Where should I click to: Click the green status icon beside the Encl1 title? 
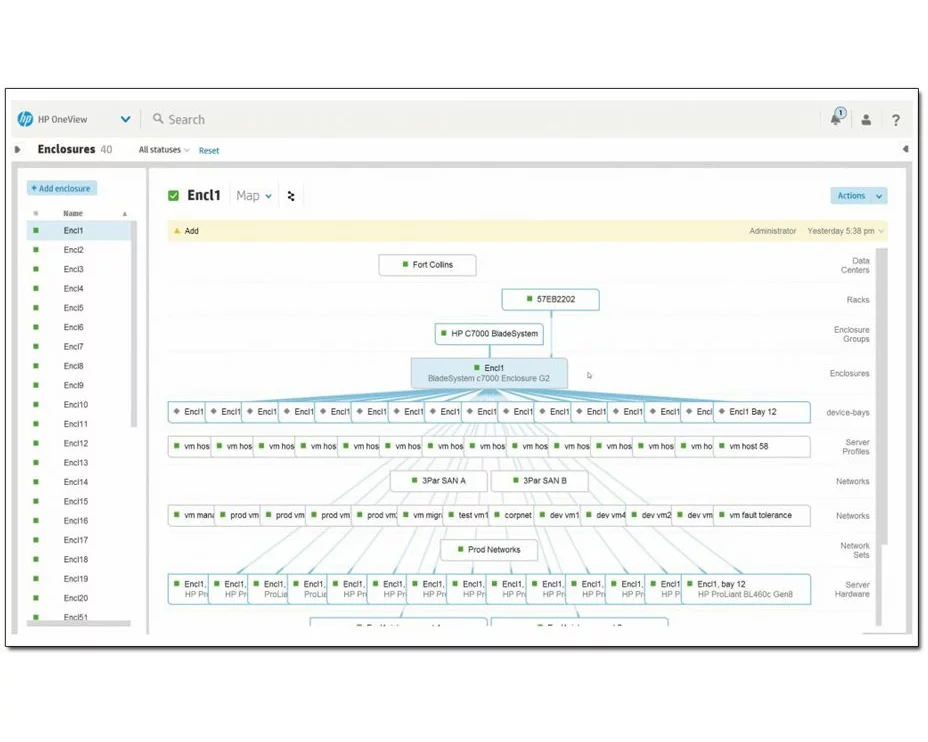(173, 195)
